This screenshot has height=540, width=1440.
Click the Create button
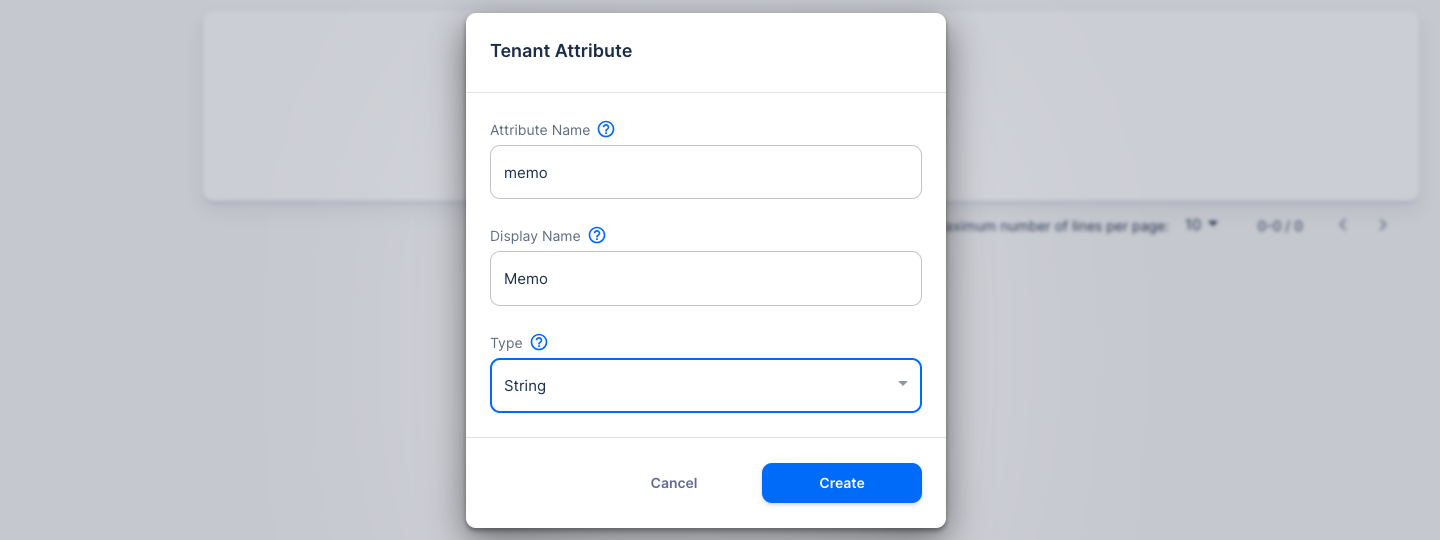point(842,483)
